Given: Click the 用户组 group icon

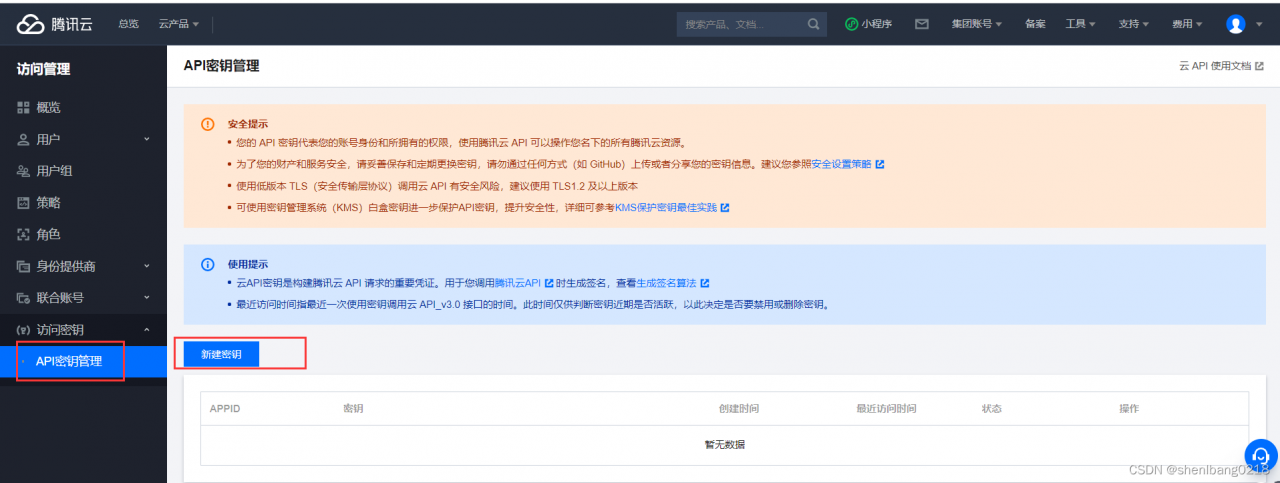Looking at the screenshot, I should (23, 171).
